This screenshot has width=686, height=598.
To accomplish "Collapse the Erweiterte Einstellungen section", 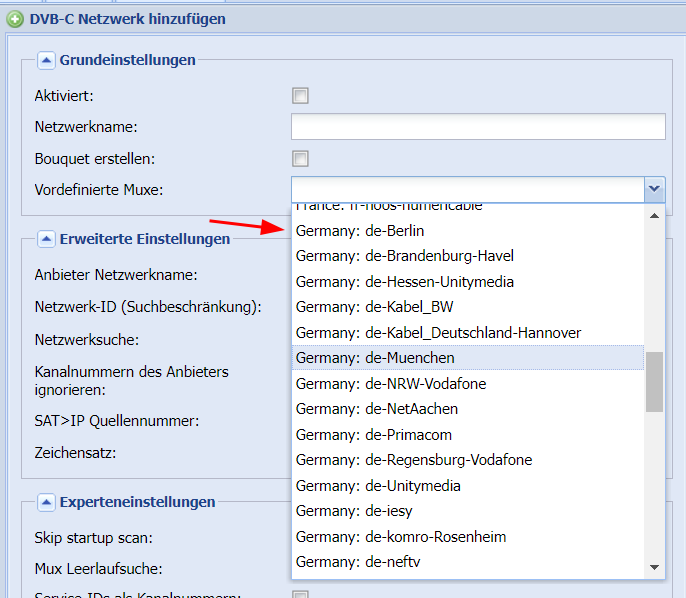I will [x=46, y=239].
